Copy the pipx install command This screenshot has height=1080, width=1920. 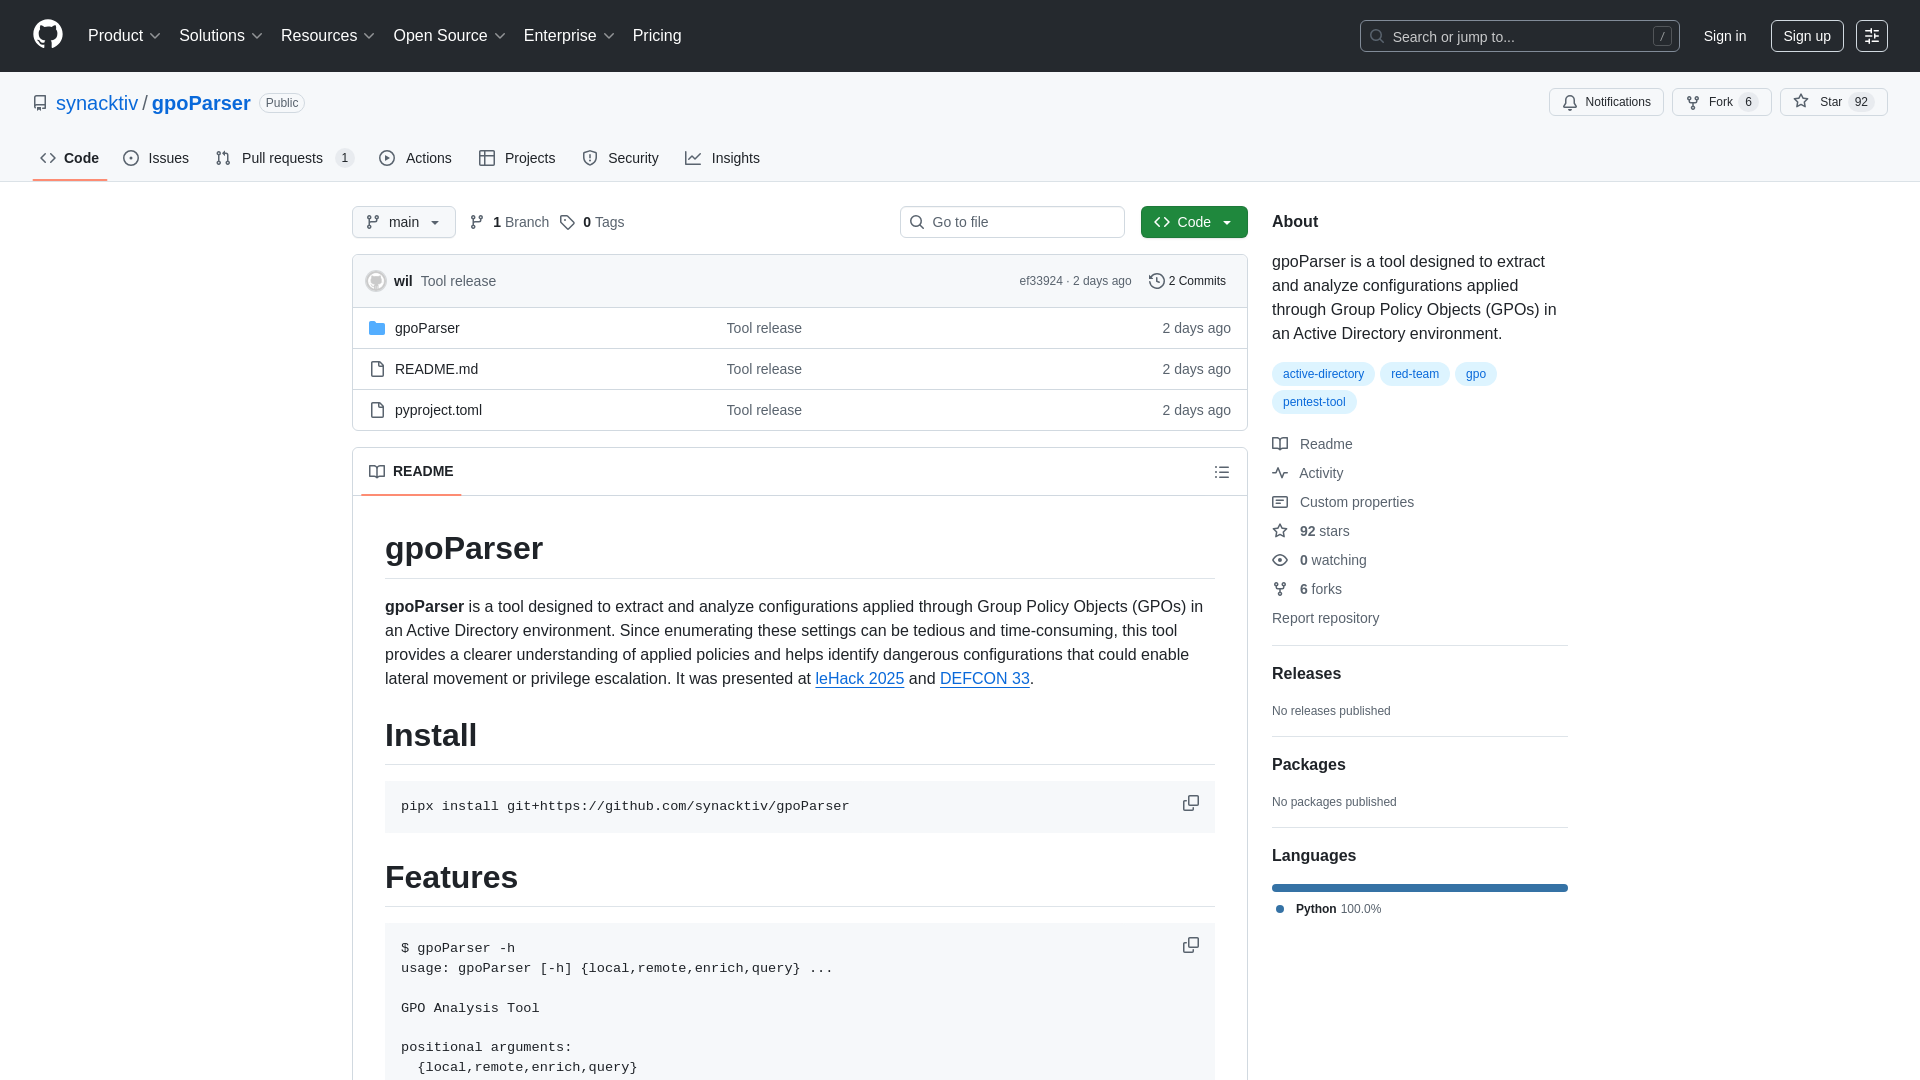(1190, 804)
